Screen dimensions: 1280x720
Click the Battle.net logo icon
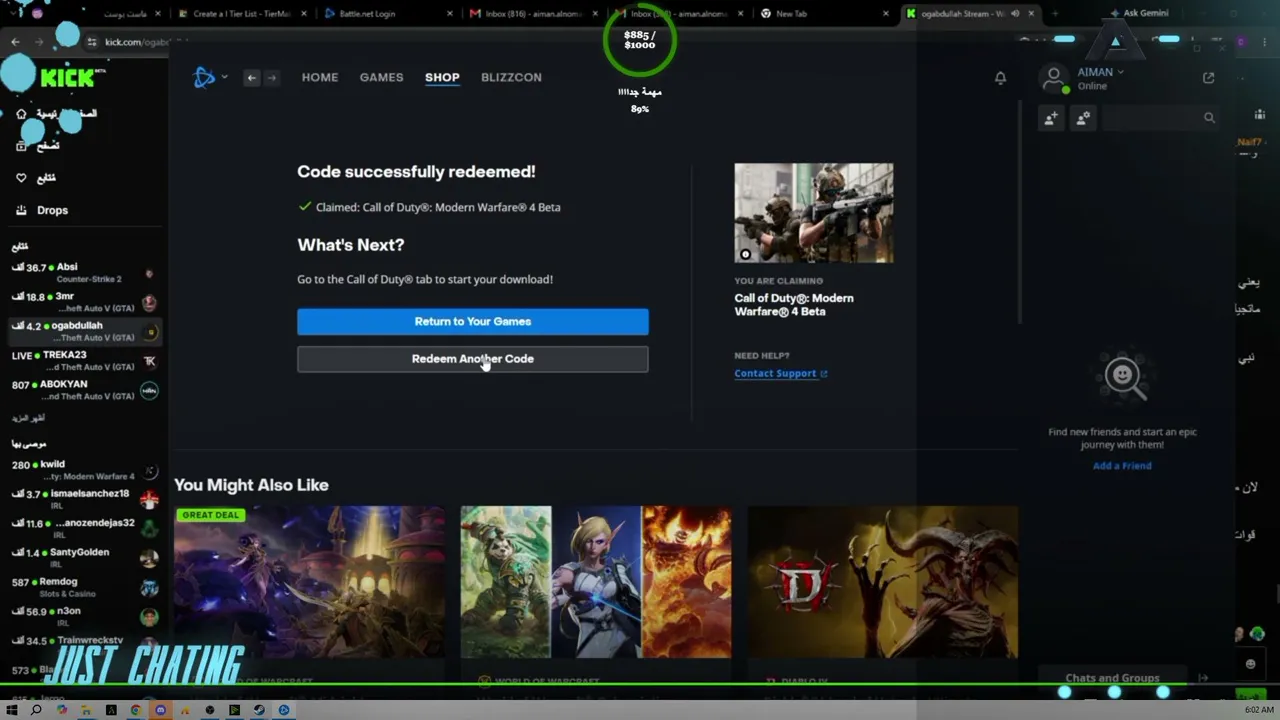coord(204,77)
